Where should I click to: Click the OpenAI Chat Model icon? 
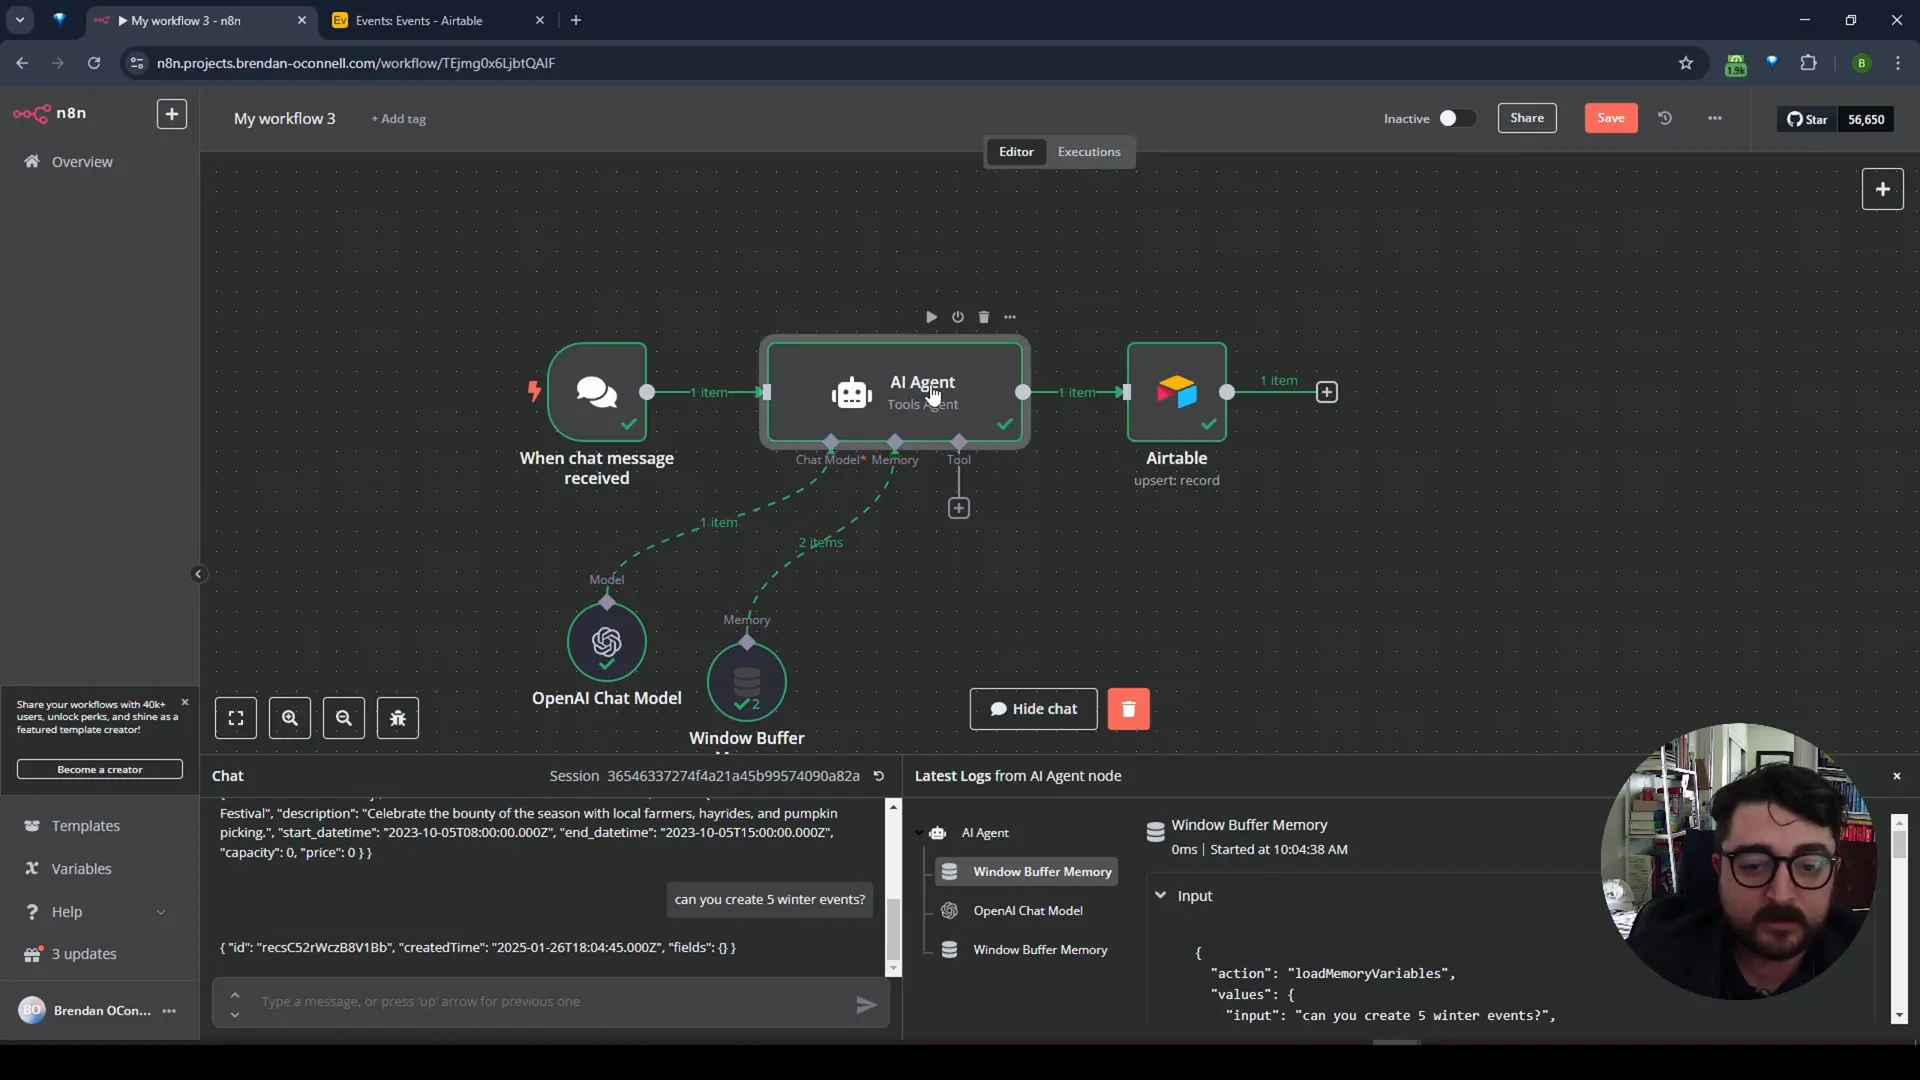point(607,642)
